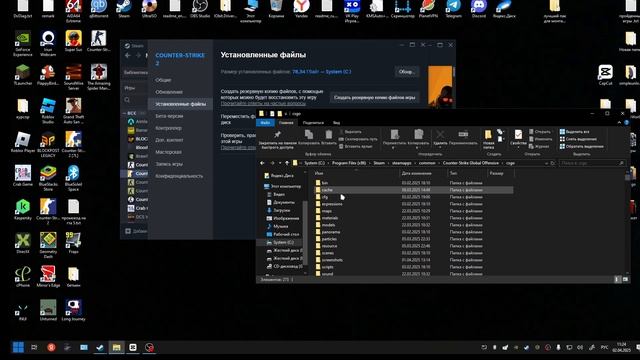Image resolution: width=640 pixels, height=360 pixels.
Task: Open the TLauncher Minecraft desktop icon
Action: (23, 75)
